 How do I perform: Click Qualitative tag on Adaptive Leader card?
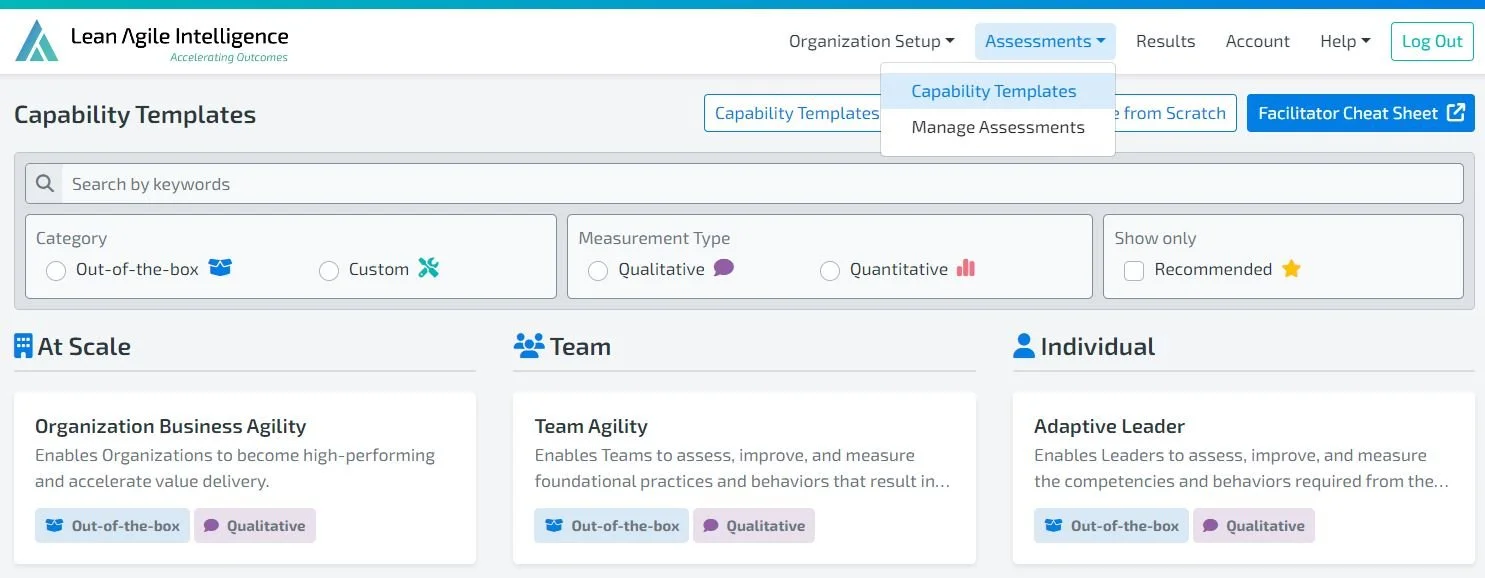click(x=1254, y=526)
